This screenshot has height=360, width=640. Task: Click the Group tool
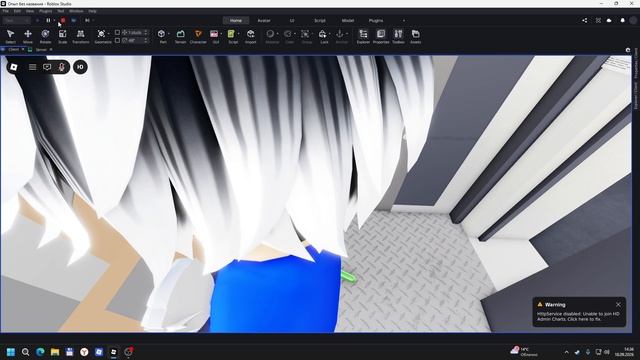[x=305, y=36]
